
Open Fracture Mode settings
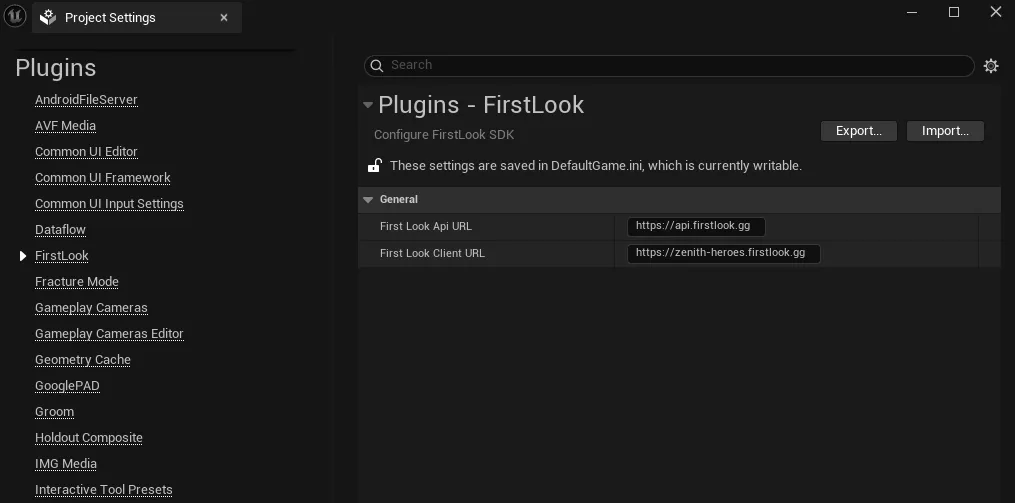pos(76,282)
